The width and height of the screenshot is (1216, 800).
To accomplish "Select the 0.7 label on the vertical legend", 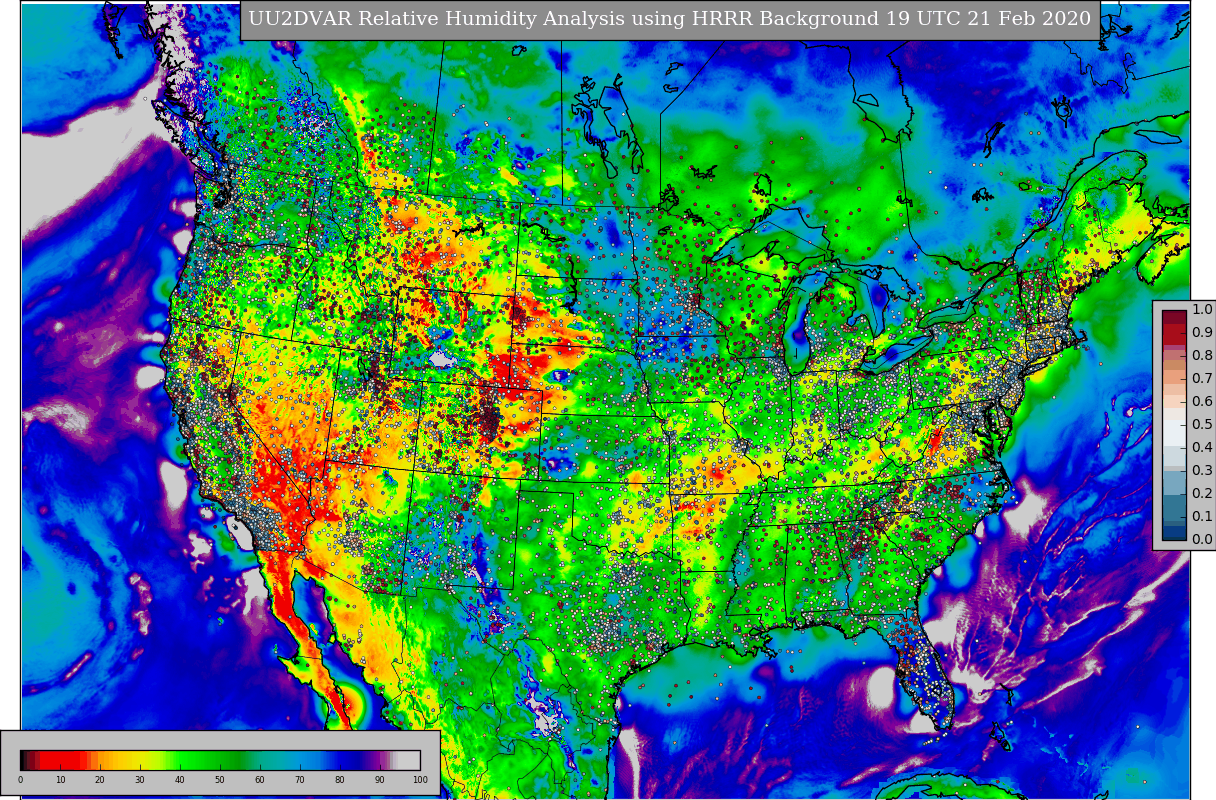I will pos(1202,379).
